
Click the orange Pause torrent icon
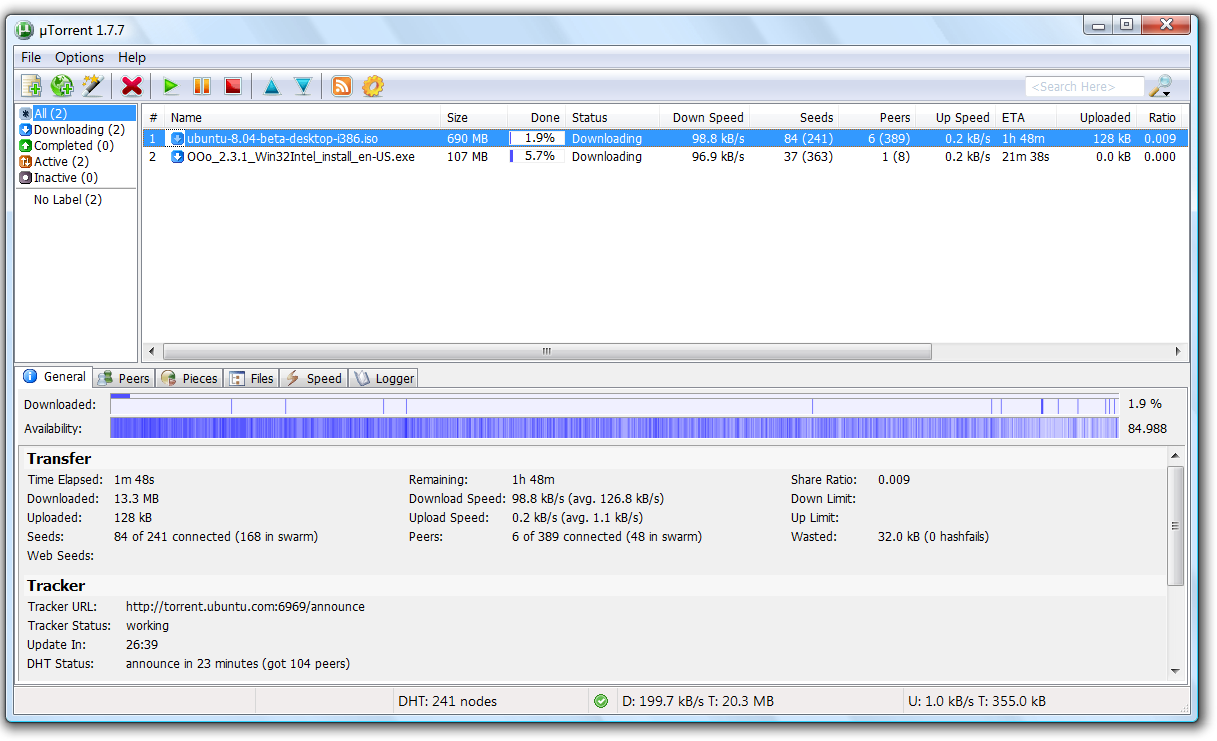[202, 86]
